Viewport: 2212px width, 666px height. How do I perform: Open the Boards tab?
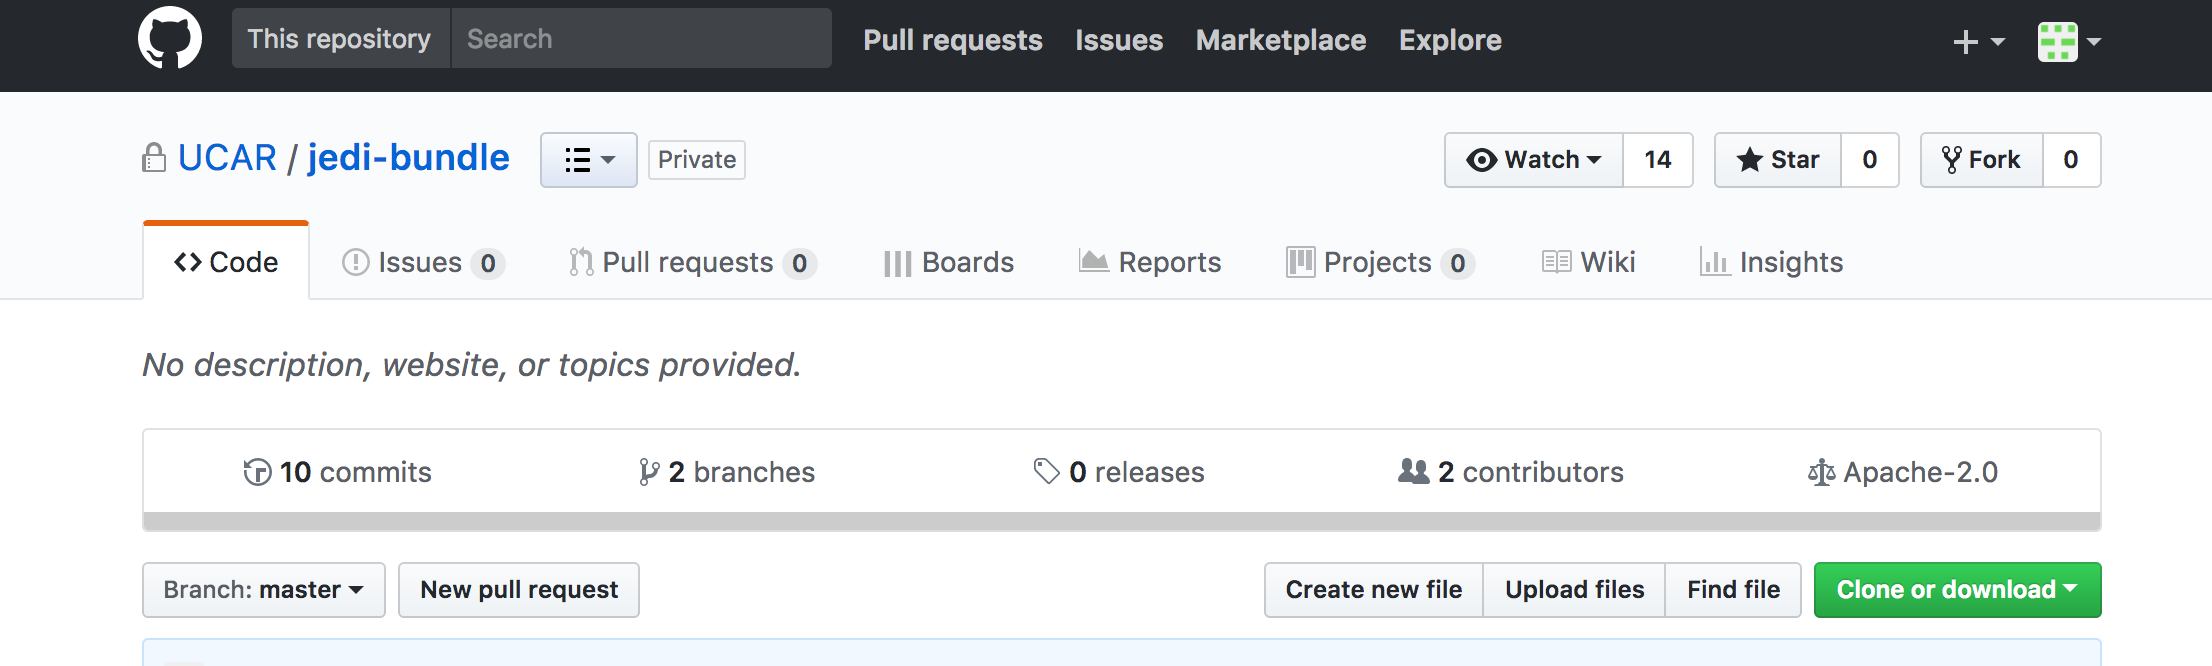click(x=948, y=262)
